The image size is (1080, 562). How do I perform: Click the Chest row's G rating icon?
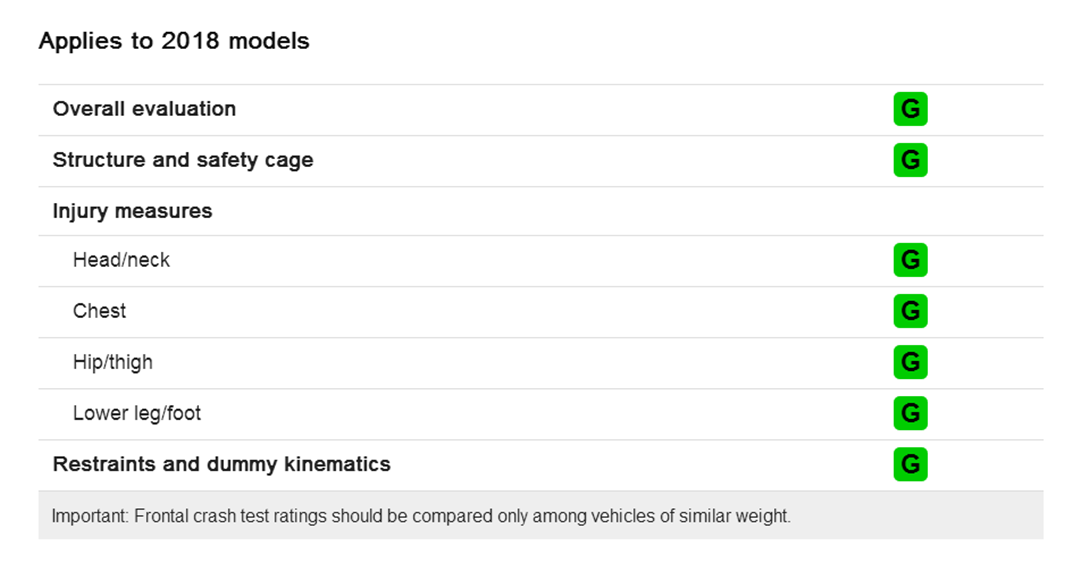tap(910, 311)
